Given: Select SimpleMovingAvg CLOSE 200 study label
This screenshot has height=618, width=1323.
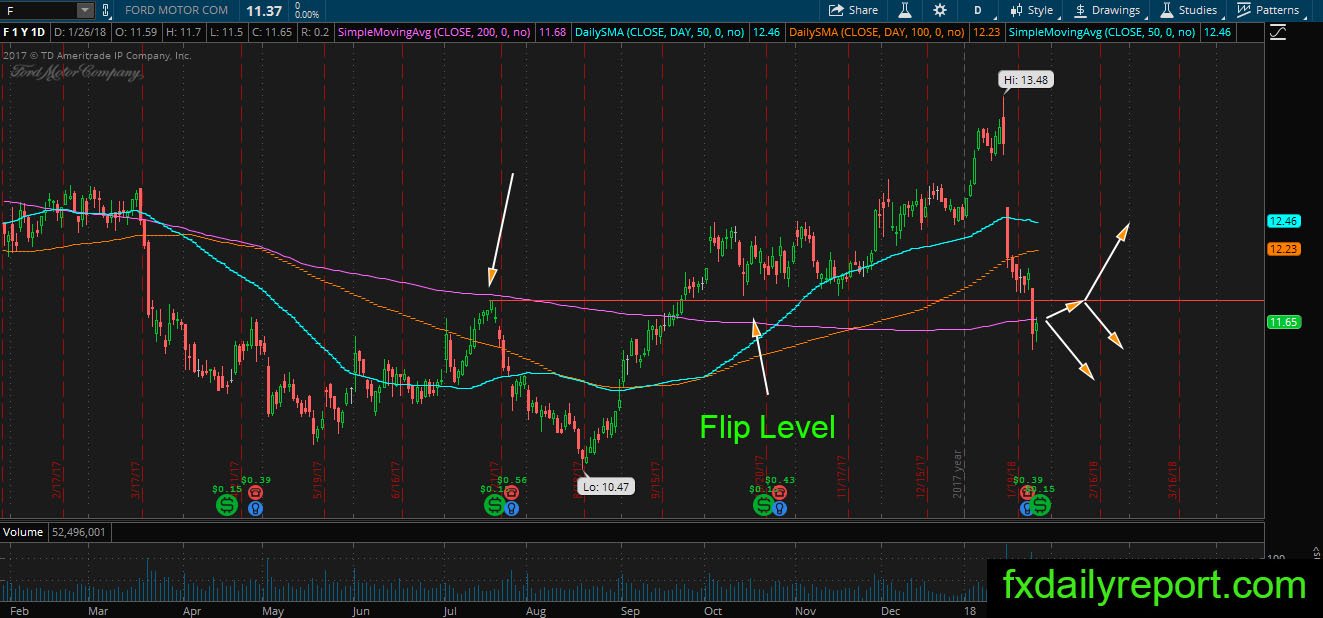Looking at the screenshot, I should coord(436,33).
